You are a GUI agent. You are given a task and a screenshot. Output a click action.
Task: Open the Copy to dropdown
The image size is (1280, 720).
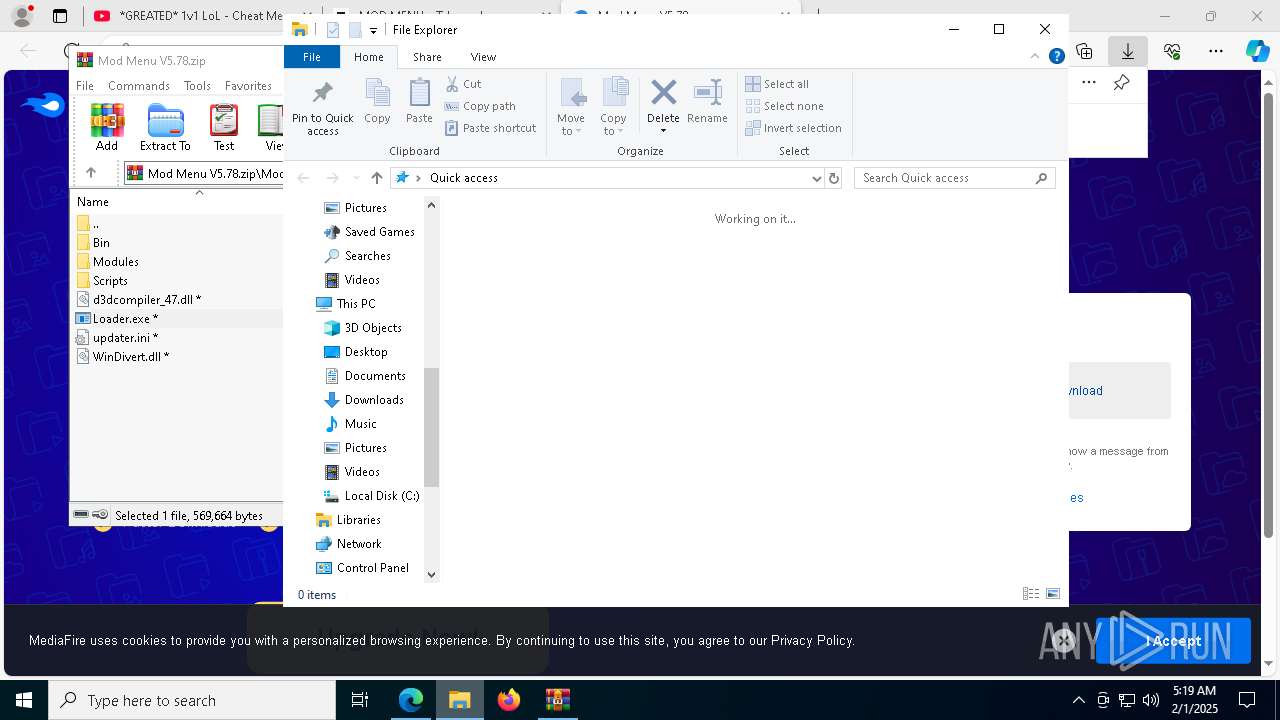(x=614, y=108)
